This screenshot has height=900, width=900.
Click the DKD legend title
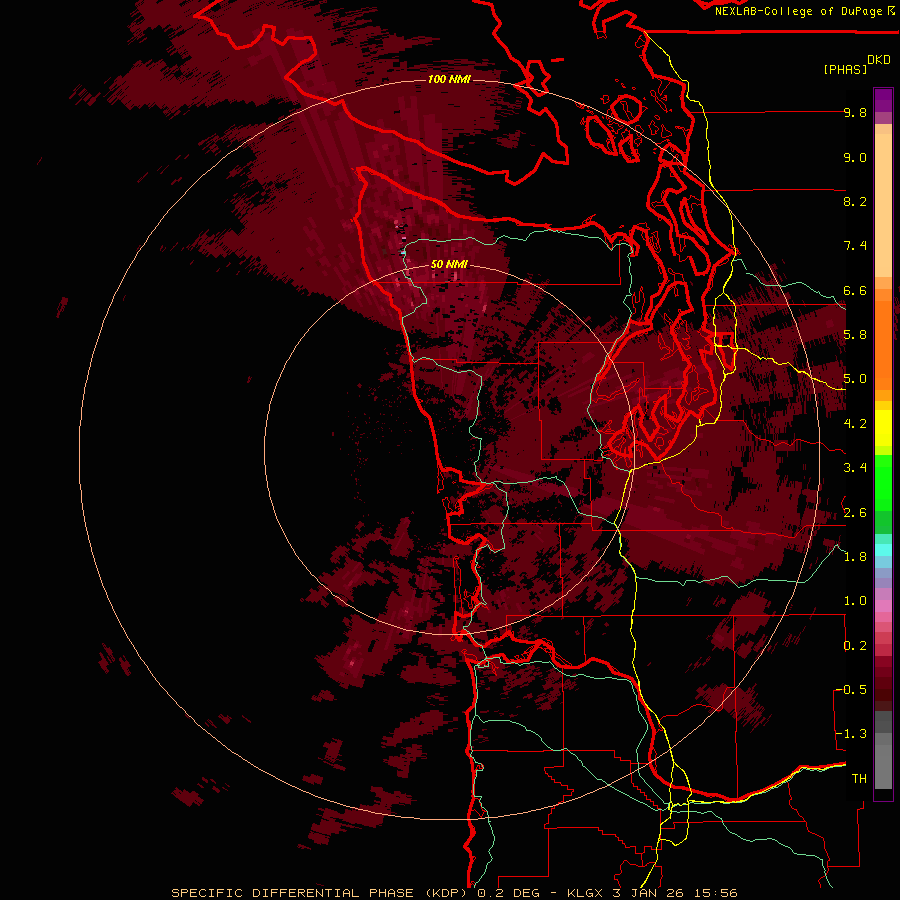[879, 60]
